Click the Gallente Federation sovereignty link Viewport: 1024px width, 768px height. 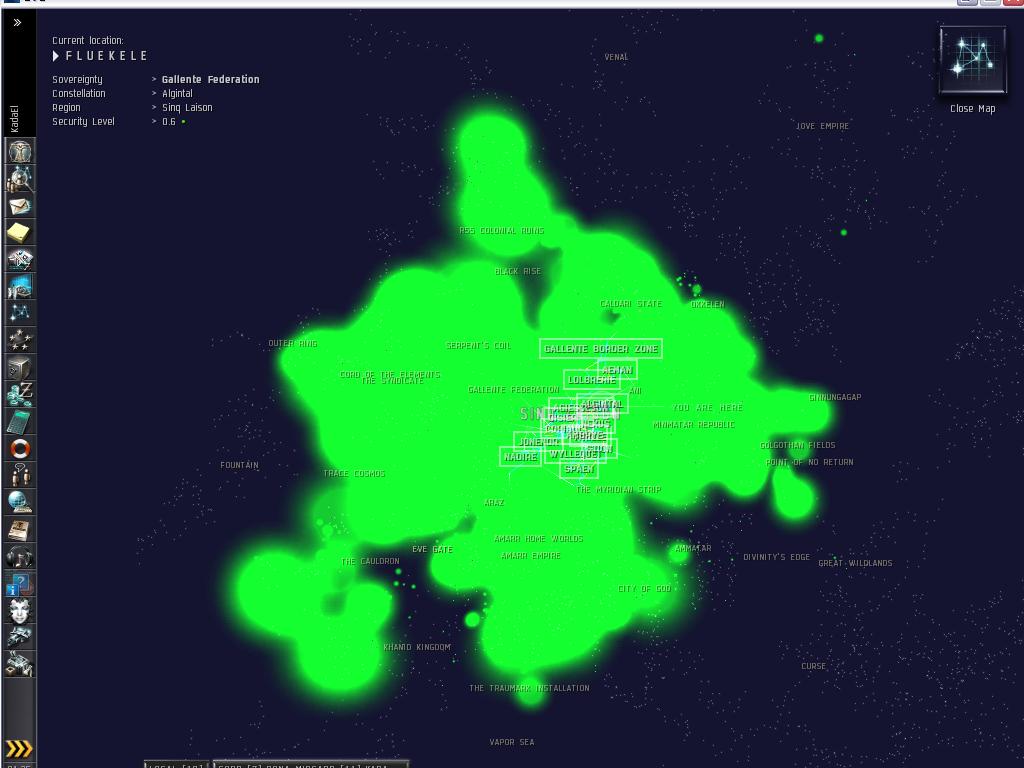pyautogui.click(x=210, y=79)
